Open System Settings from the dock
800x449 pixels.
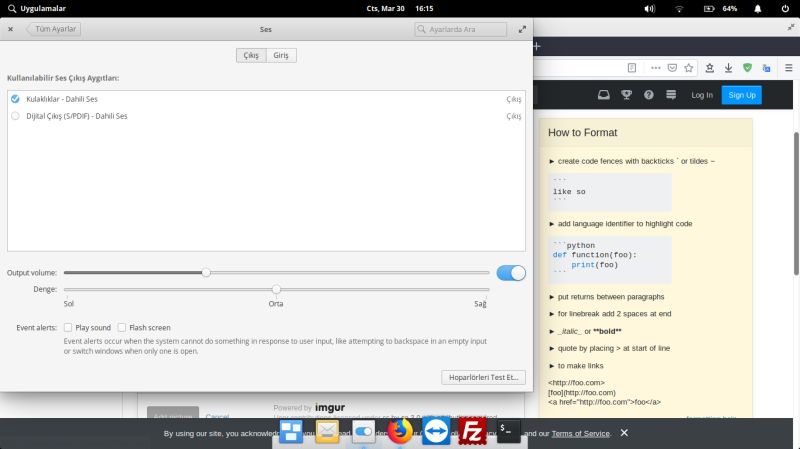click(363, 432)
